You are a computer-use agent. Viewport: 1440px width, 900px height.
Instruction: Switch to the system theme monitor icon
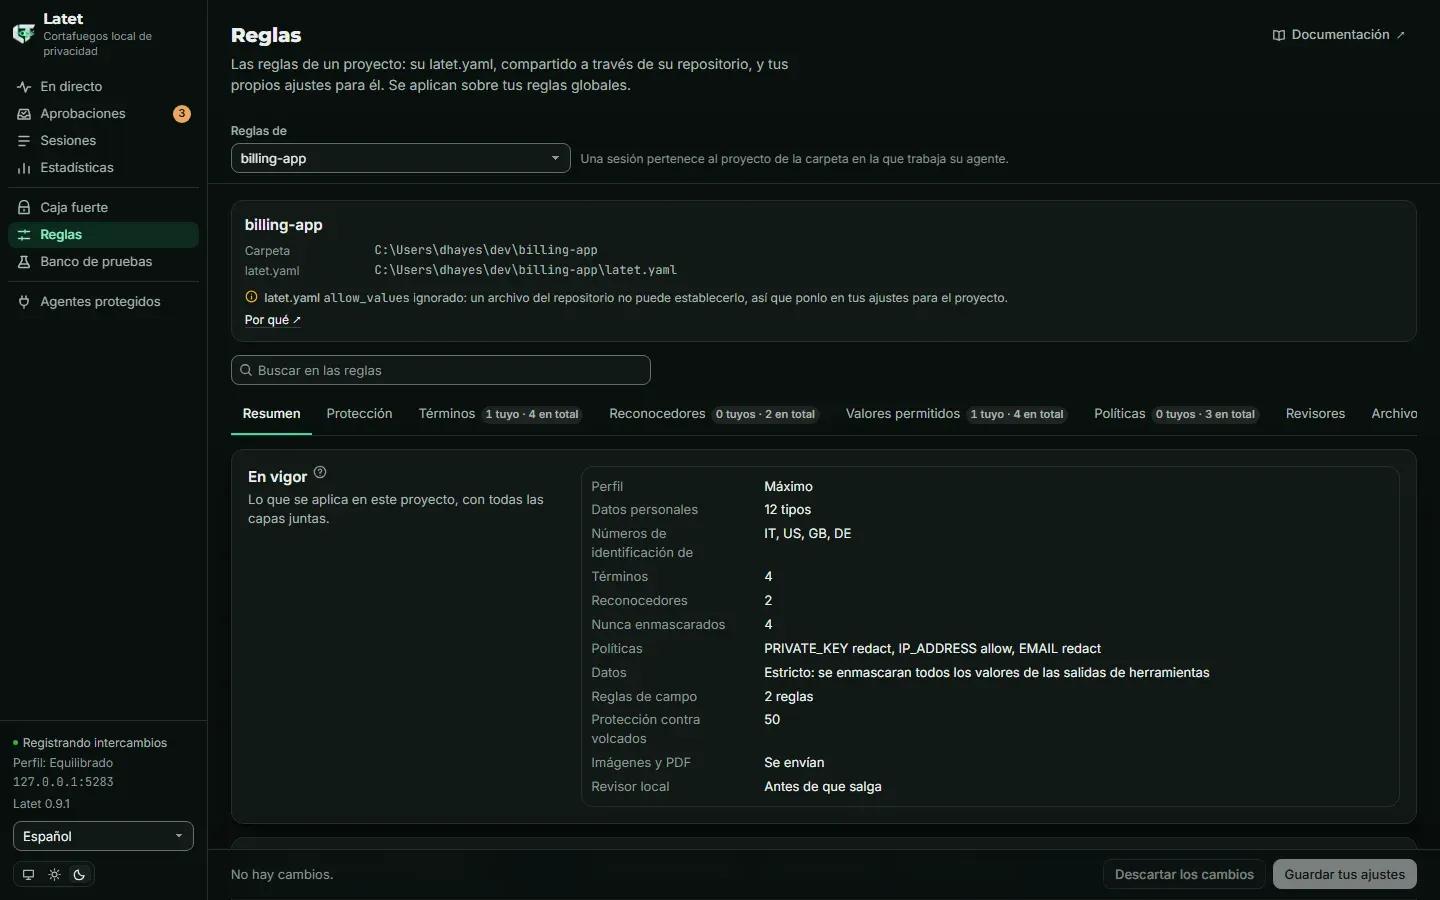click(28, 875)
